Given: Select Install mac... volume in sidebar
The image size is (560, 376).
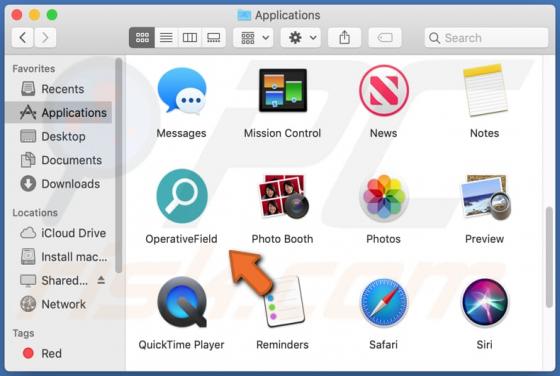Looking at the screenshot, I should click(59, 257).
